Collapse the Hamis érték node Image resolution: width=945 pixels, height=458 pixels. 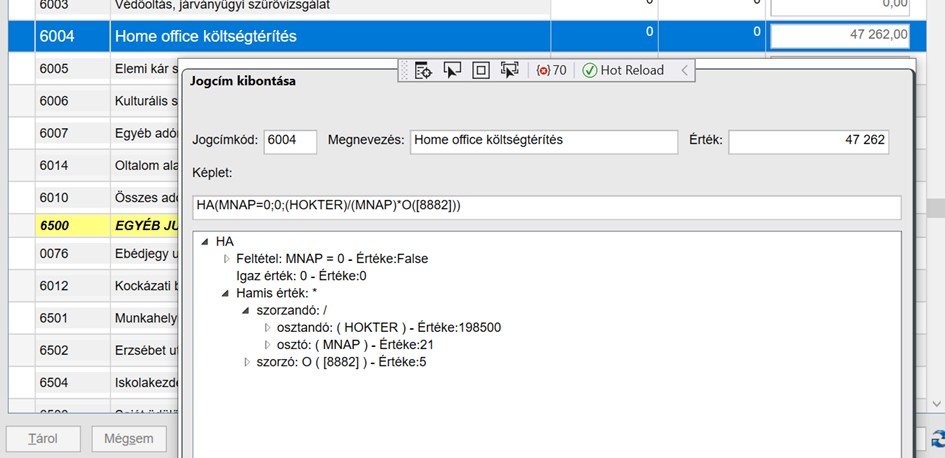[x=225, y=293]
